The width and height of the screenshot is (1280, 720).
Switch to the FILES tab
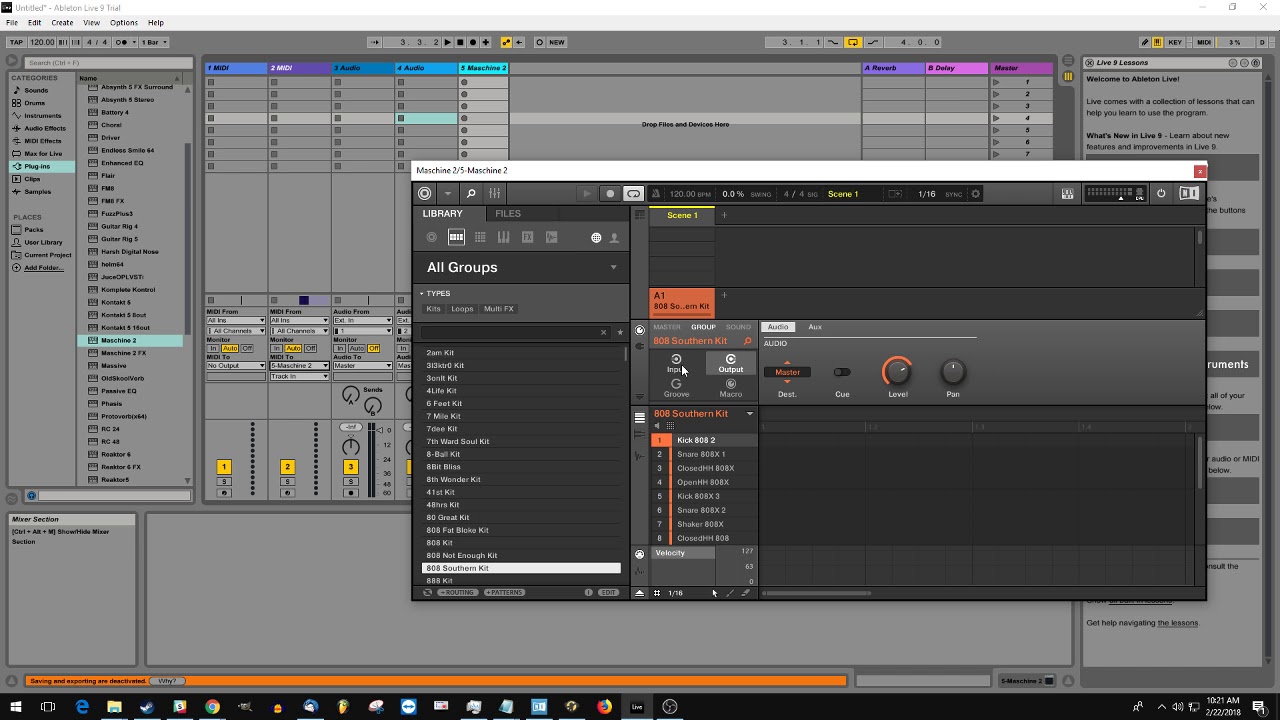(508, 214)
